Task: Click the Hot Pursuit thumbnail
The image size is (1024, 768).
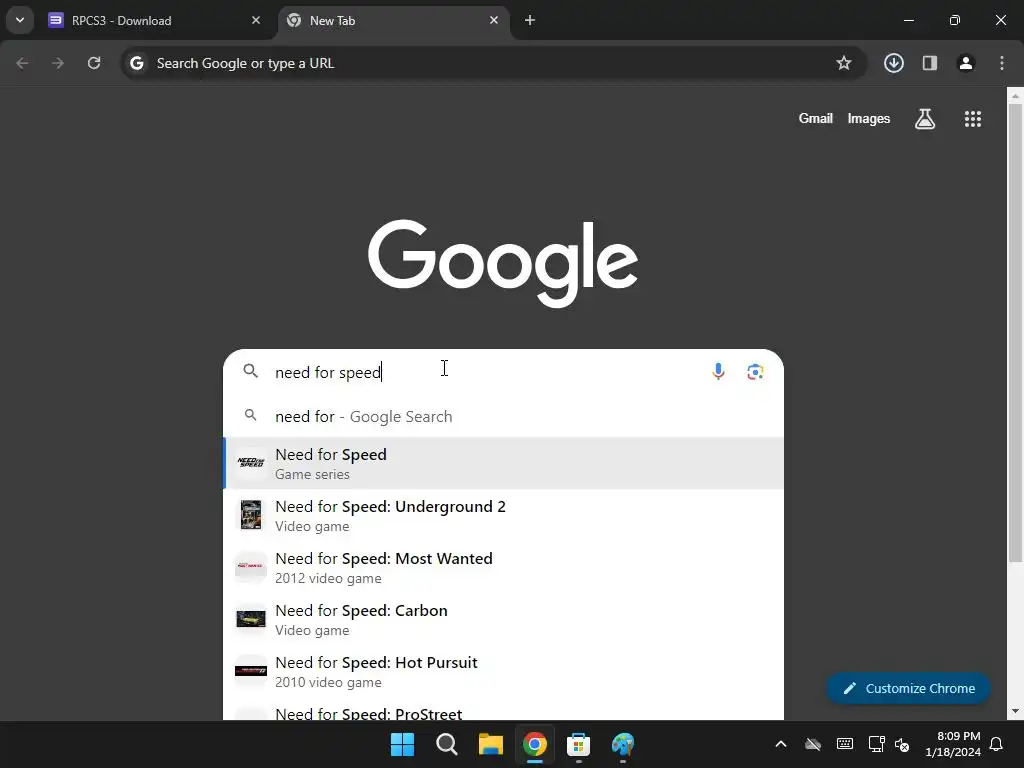Action: pyautogui.click(x=251, y=671)
